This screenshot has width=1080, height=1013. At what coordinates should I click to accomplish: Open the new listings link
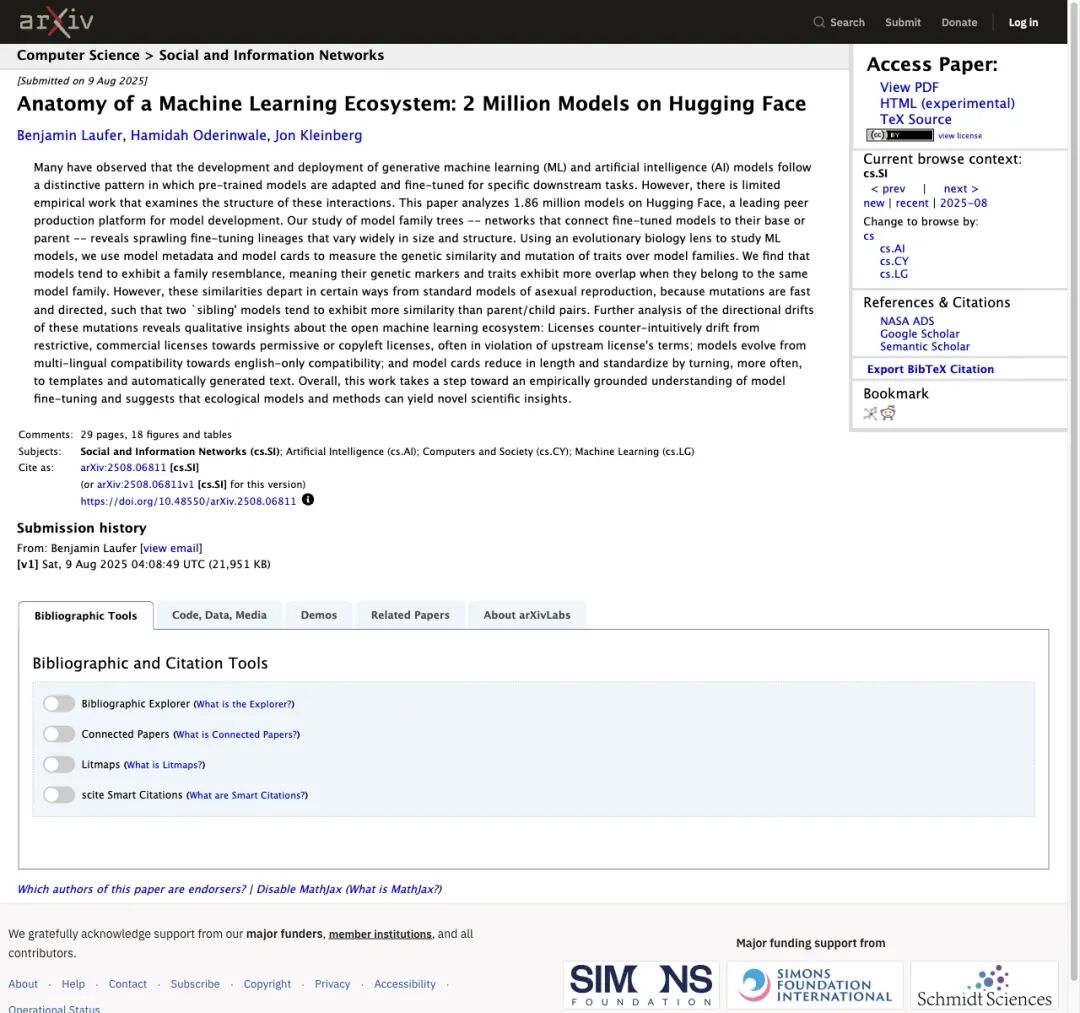click(x=873, y=203)
